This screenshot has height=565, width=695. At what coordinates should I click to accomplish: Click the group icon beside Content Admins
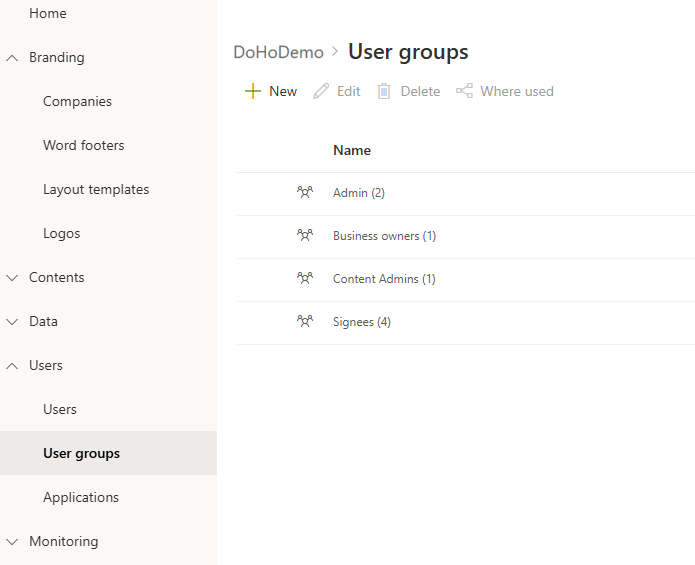coord(305,279)
